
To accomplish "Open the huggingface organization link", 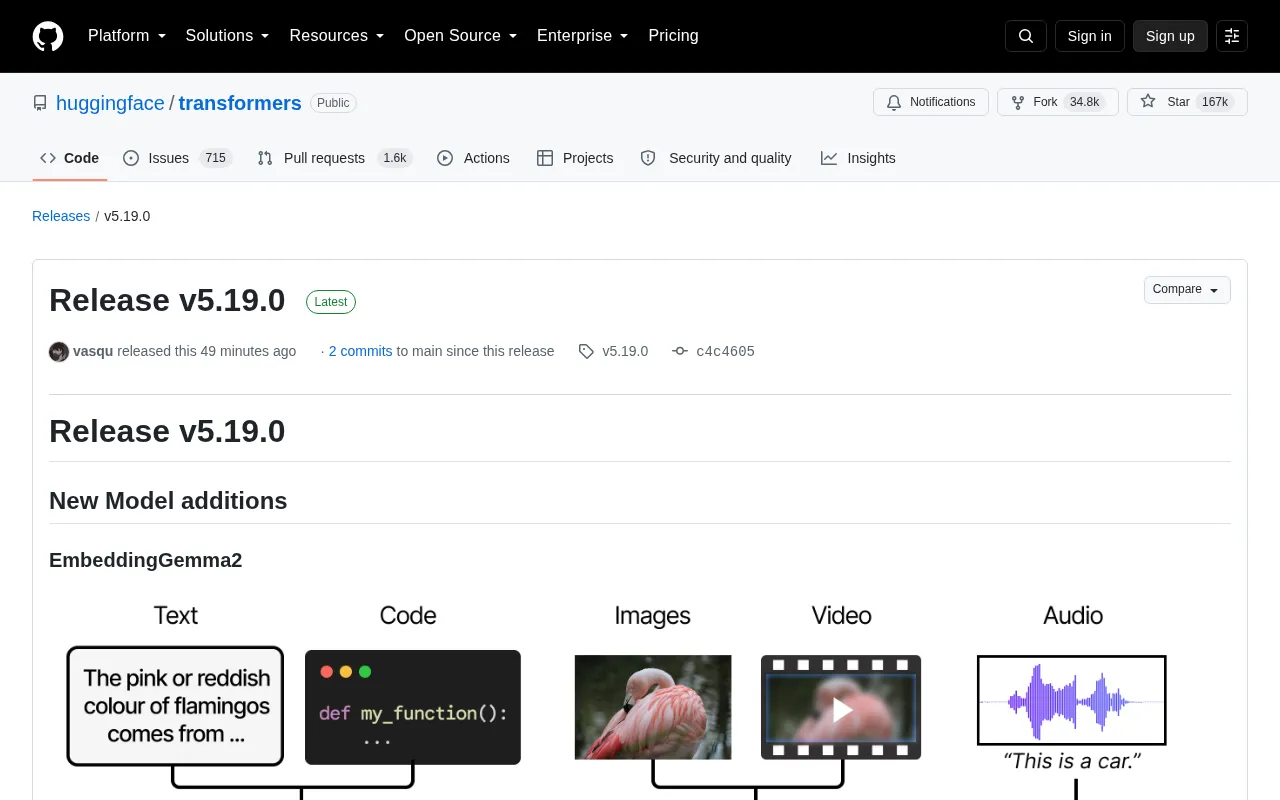I will coord(110,103).
